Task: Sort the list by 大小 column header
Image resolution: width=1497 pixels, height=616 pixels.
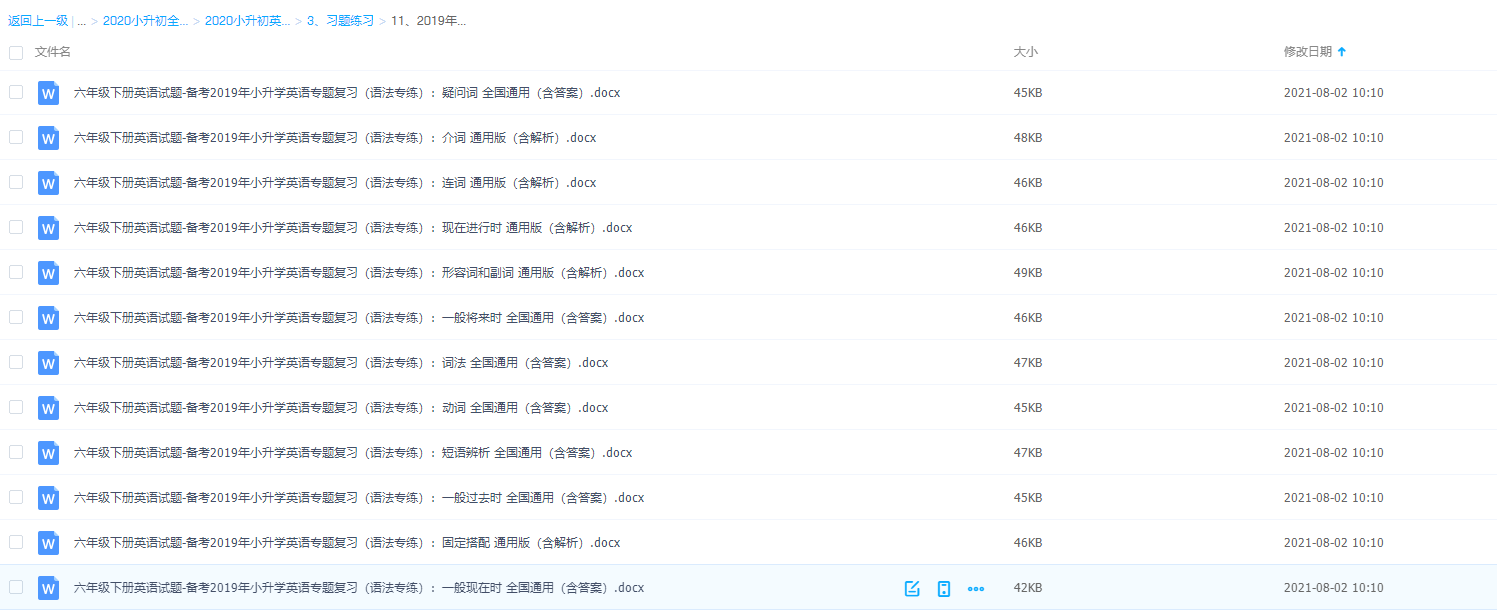Action: (x=1025, y=51)
